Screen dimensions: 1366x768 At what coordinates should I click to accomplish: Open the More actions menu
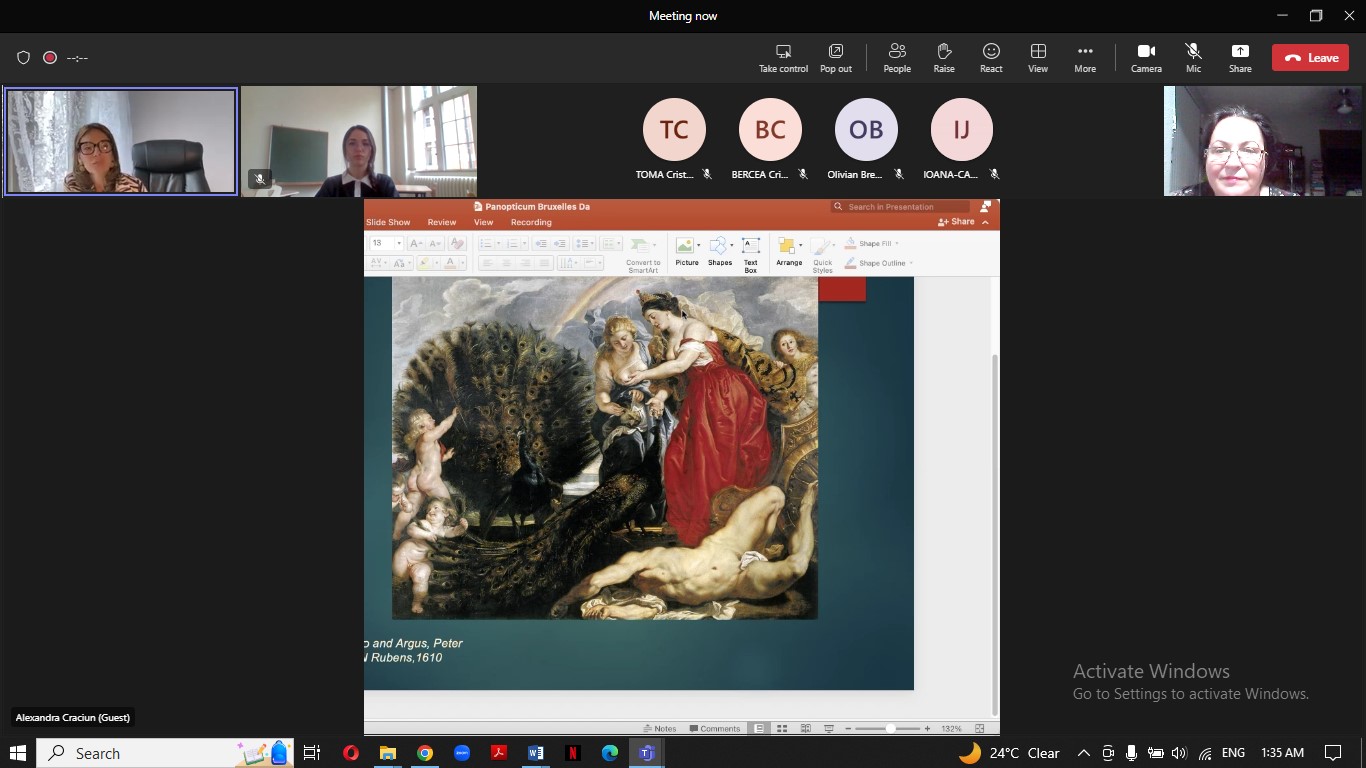pos(1085,58)
